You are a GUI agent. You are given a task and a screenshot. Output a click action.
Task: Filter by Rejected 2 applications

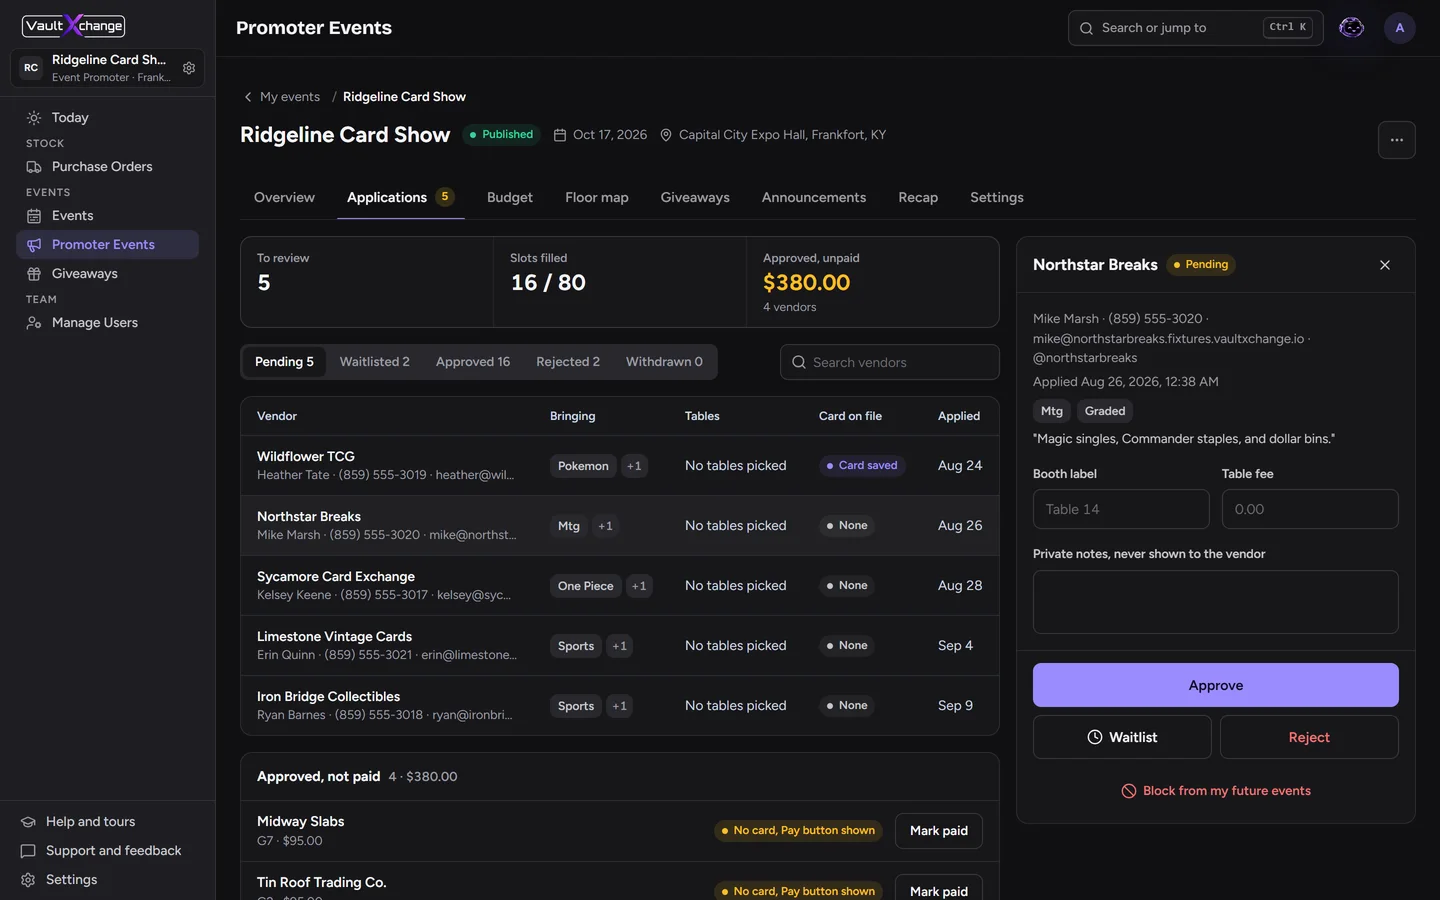click(567, 362)
